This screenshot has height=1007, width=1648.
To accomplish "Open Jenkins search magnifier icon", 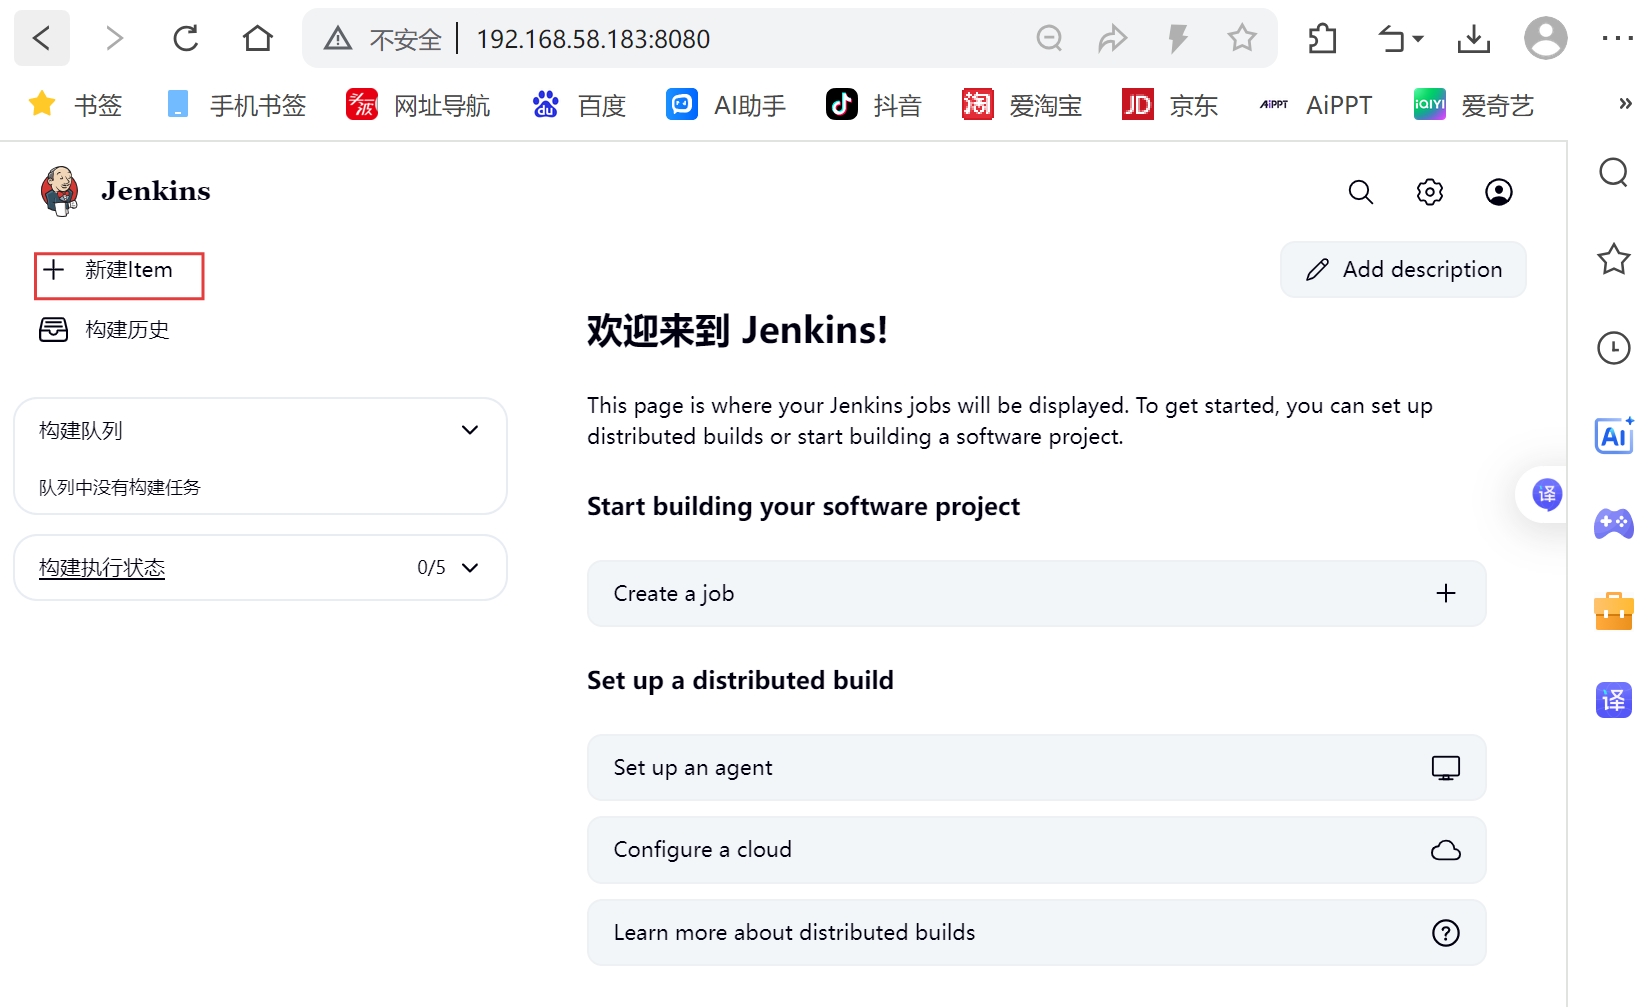I will [x=1361, y=192].
